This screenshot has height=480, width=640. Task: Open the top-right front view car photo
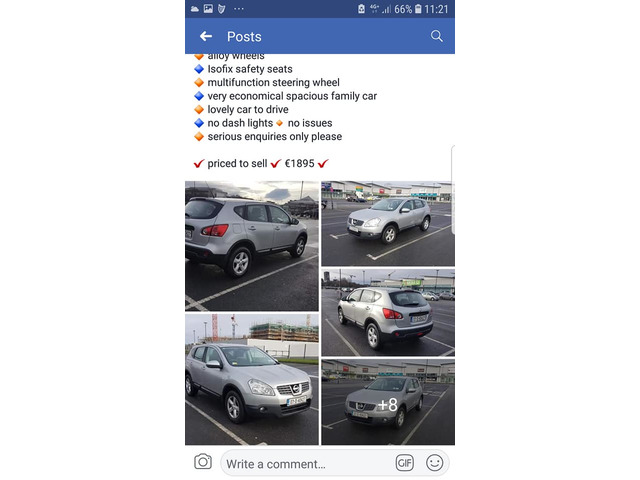click(388, 224)
